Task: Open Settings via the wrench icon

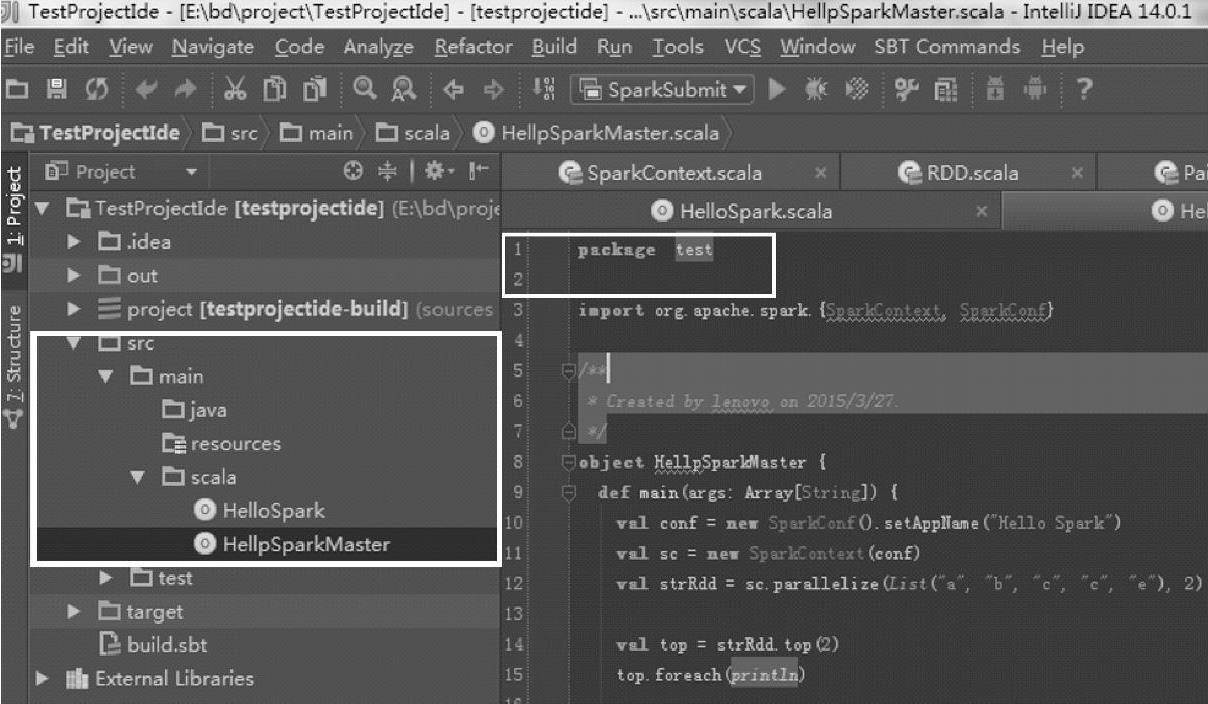Action: point(907,90)
